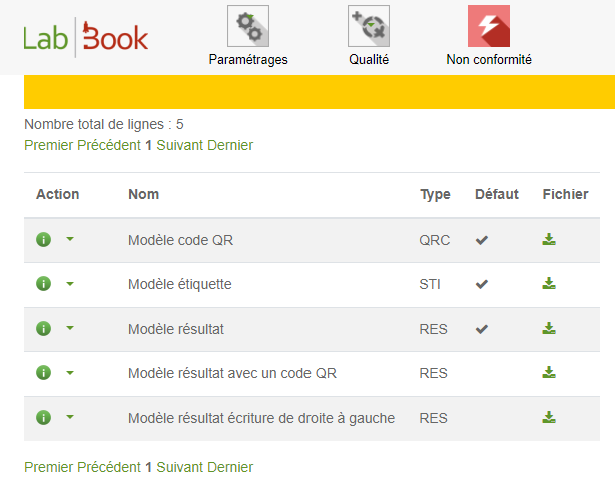This screenshot has height=485, width=615.
Task: Open the Qualité icon in toolbar
Action: [x=369, y=26]
